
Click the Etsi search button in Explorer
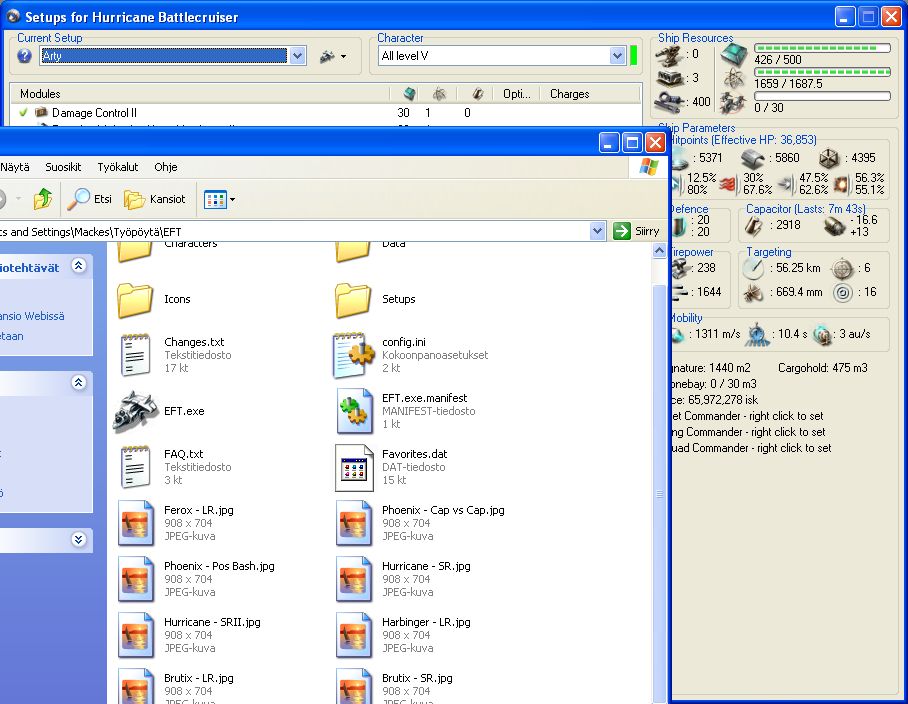point(90,199)
